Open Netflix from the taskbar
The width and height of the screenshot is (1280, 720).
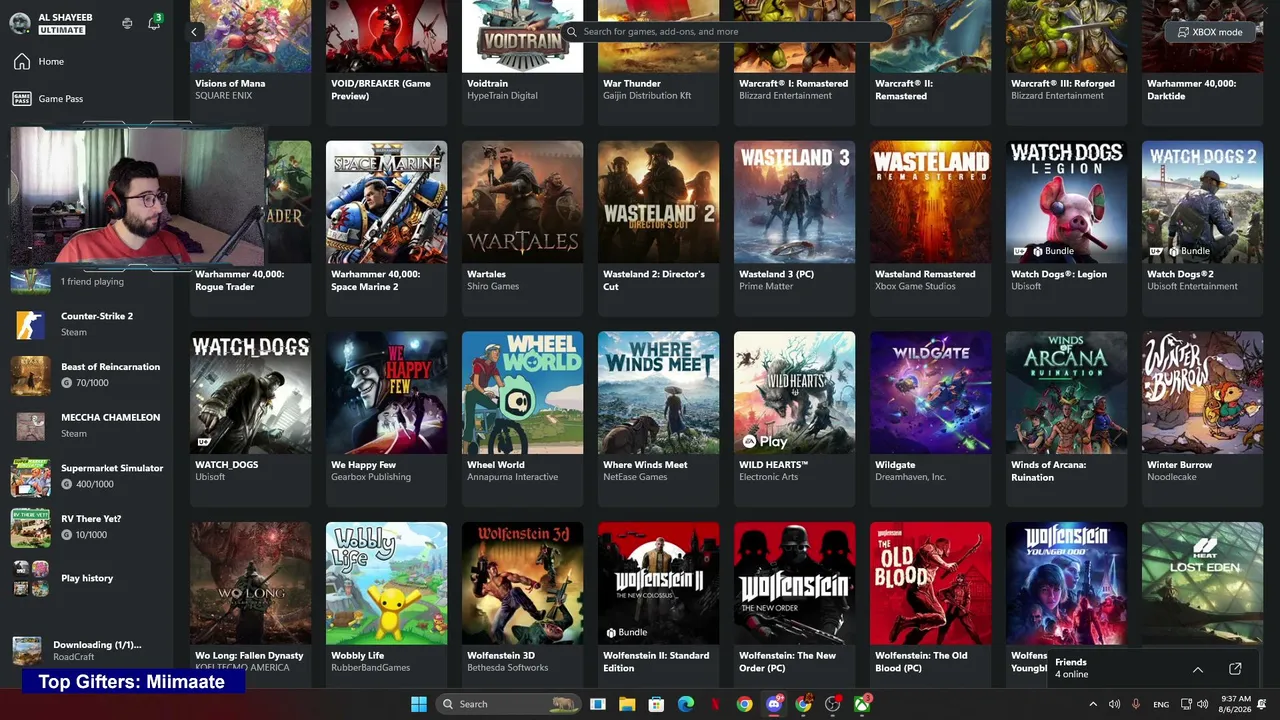(x=715, y=704)
